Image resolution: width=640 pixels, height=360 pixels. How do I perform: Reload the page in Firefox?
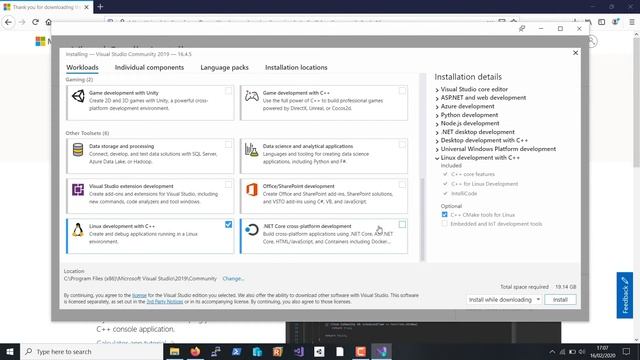36,22
